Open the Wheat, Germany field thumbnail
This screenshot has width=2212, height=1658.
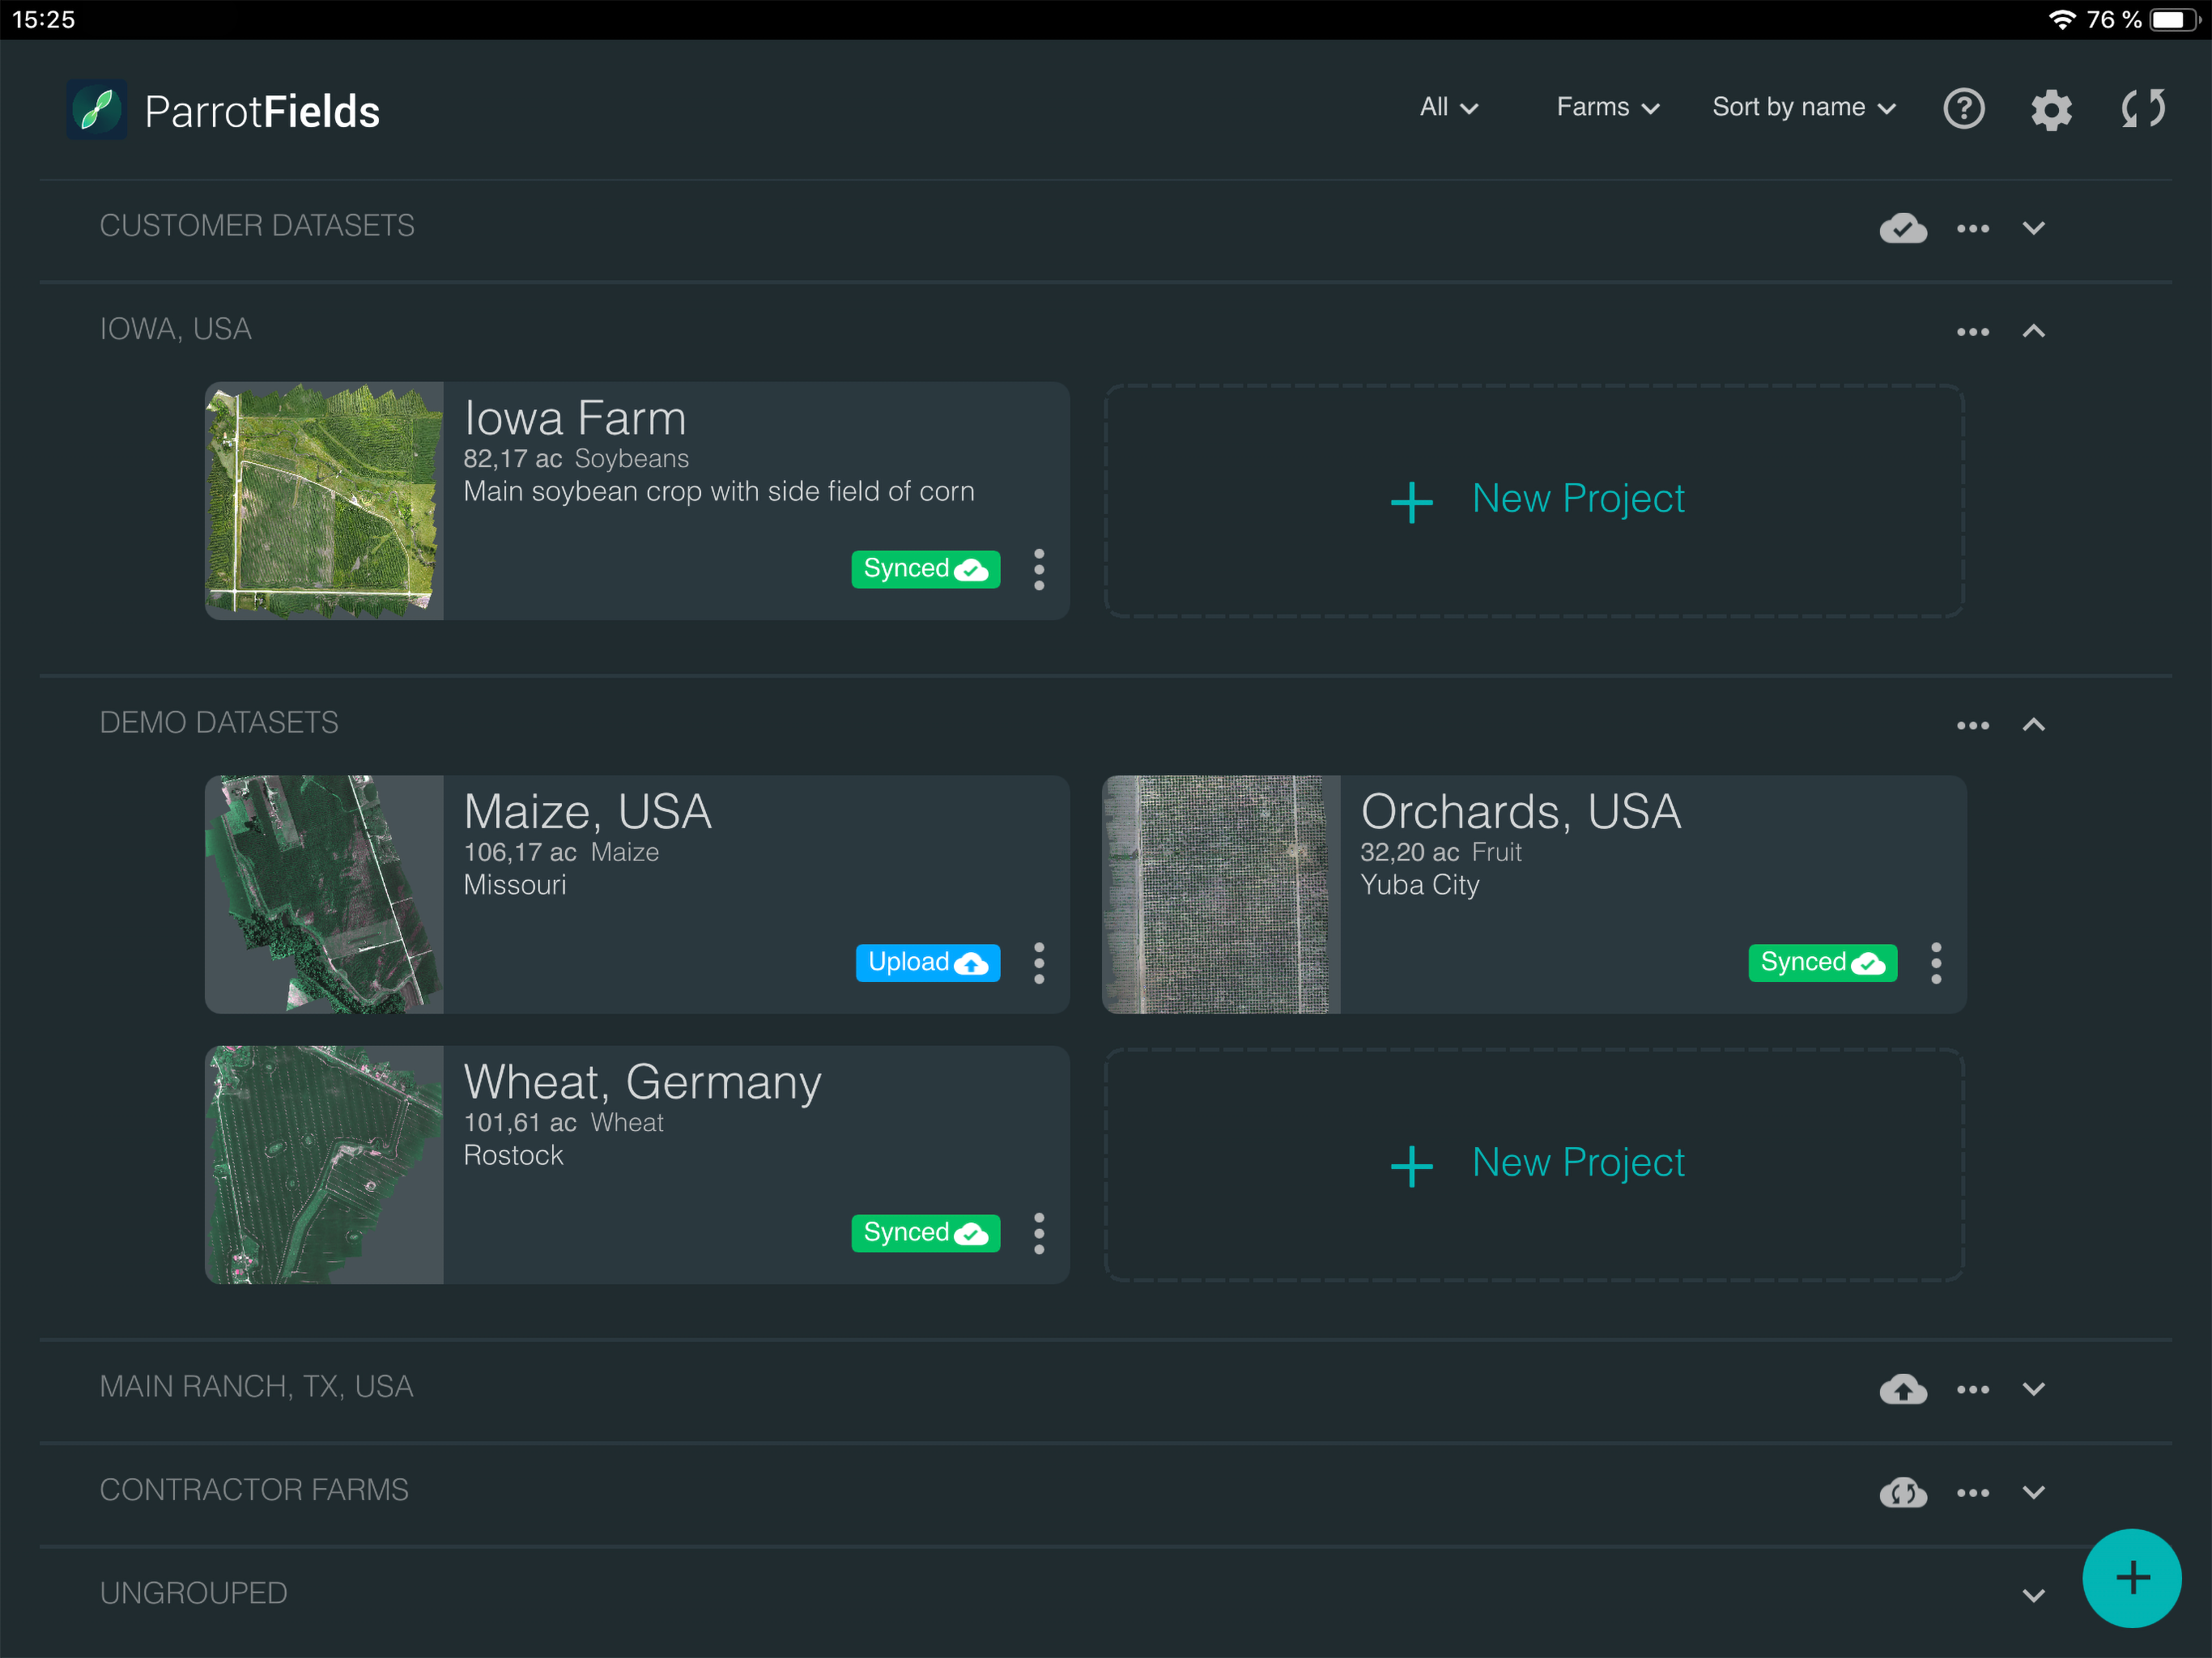point(324,1165)
